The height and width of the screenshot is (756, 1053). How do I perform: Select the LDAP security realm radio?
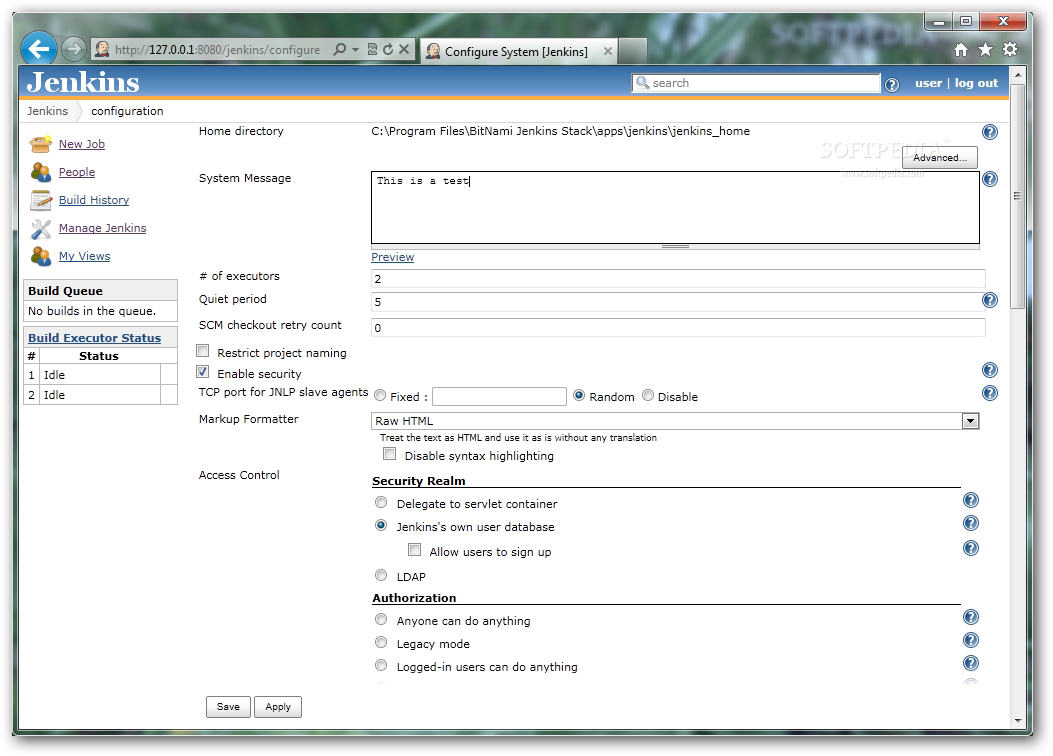pyautogui.click(x=381, y=575)
